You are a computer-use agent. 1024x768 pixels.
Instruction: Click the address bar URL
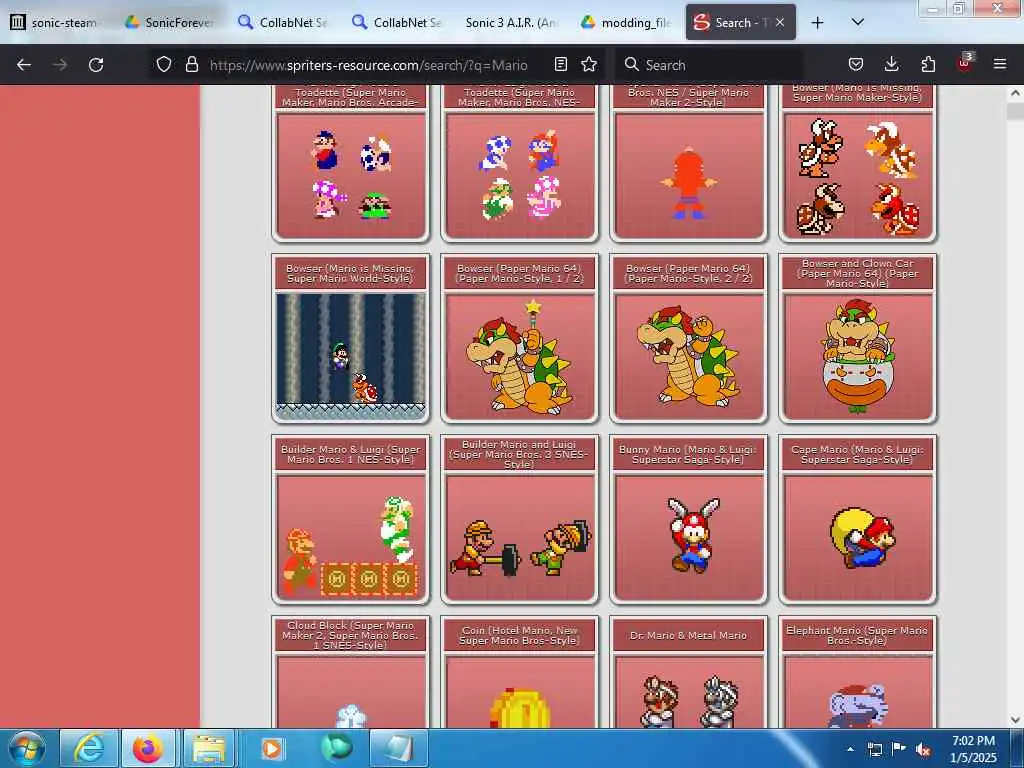(368, 65)
